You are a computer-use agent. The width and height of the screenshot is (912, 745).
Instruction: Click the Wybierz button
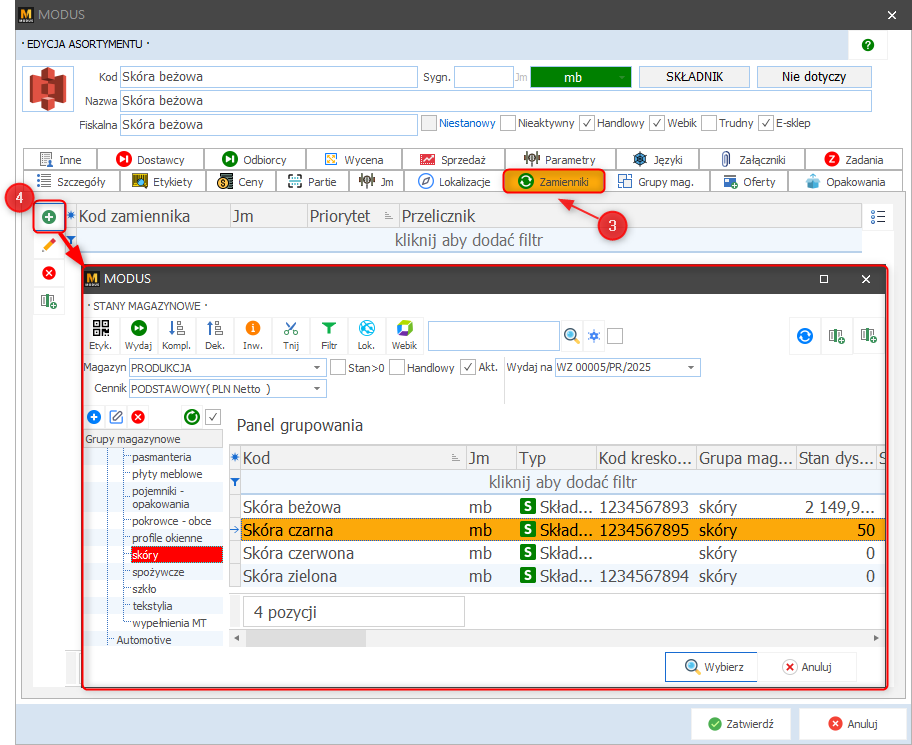711,667
